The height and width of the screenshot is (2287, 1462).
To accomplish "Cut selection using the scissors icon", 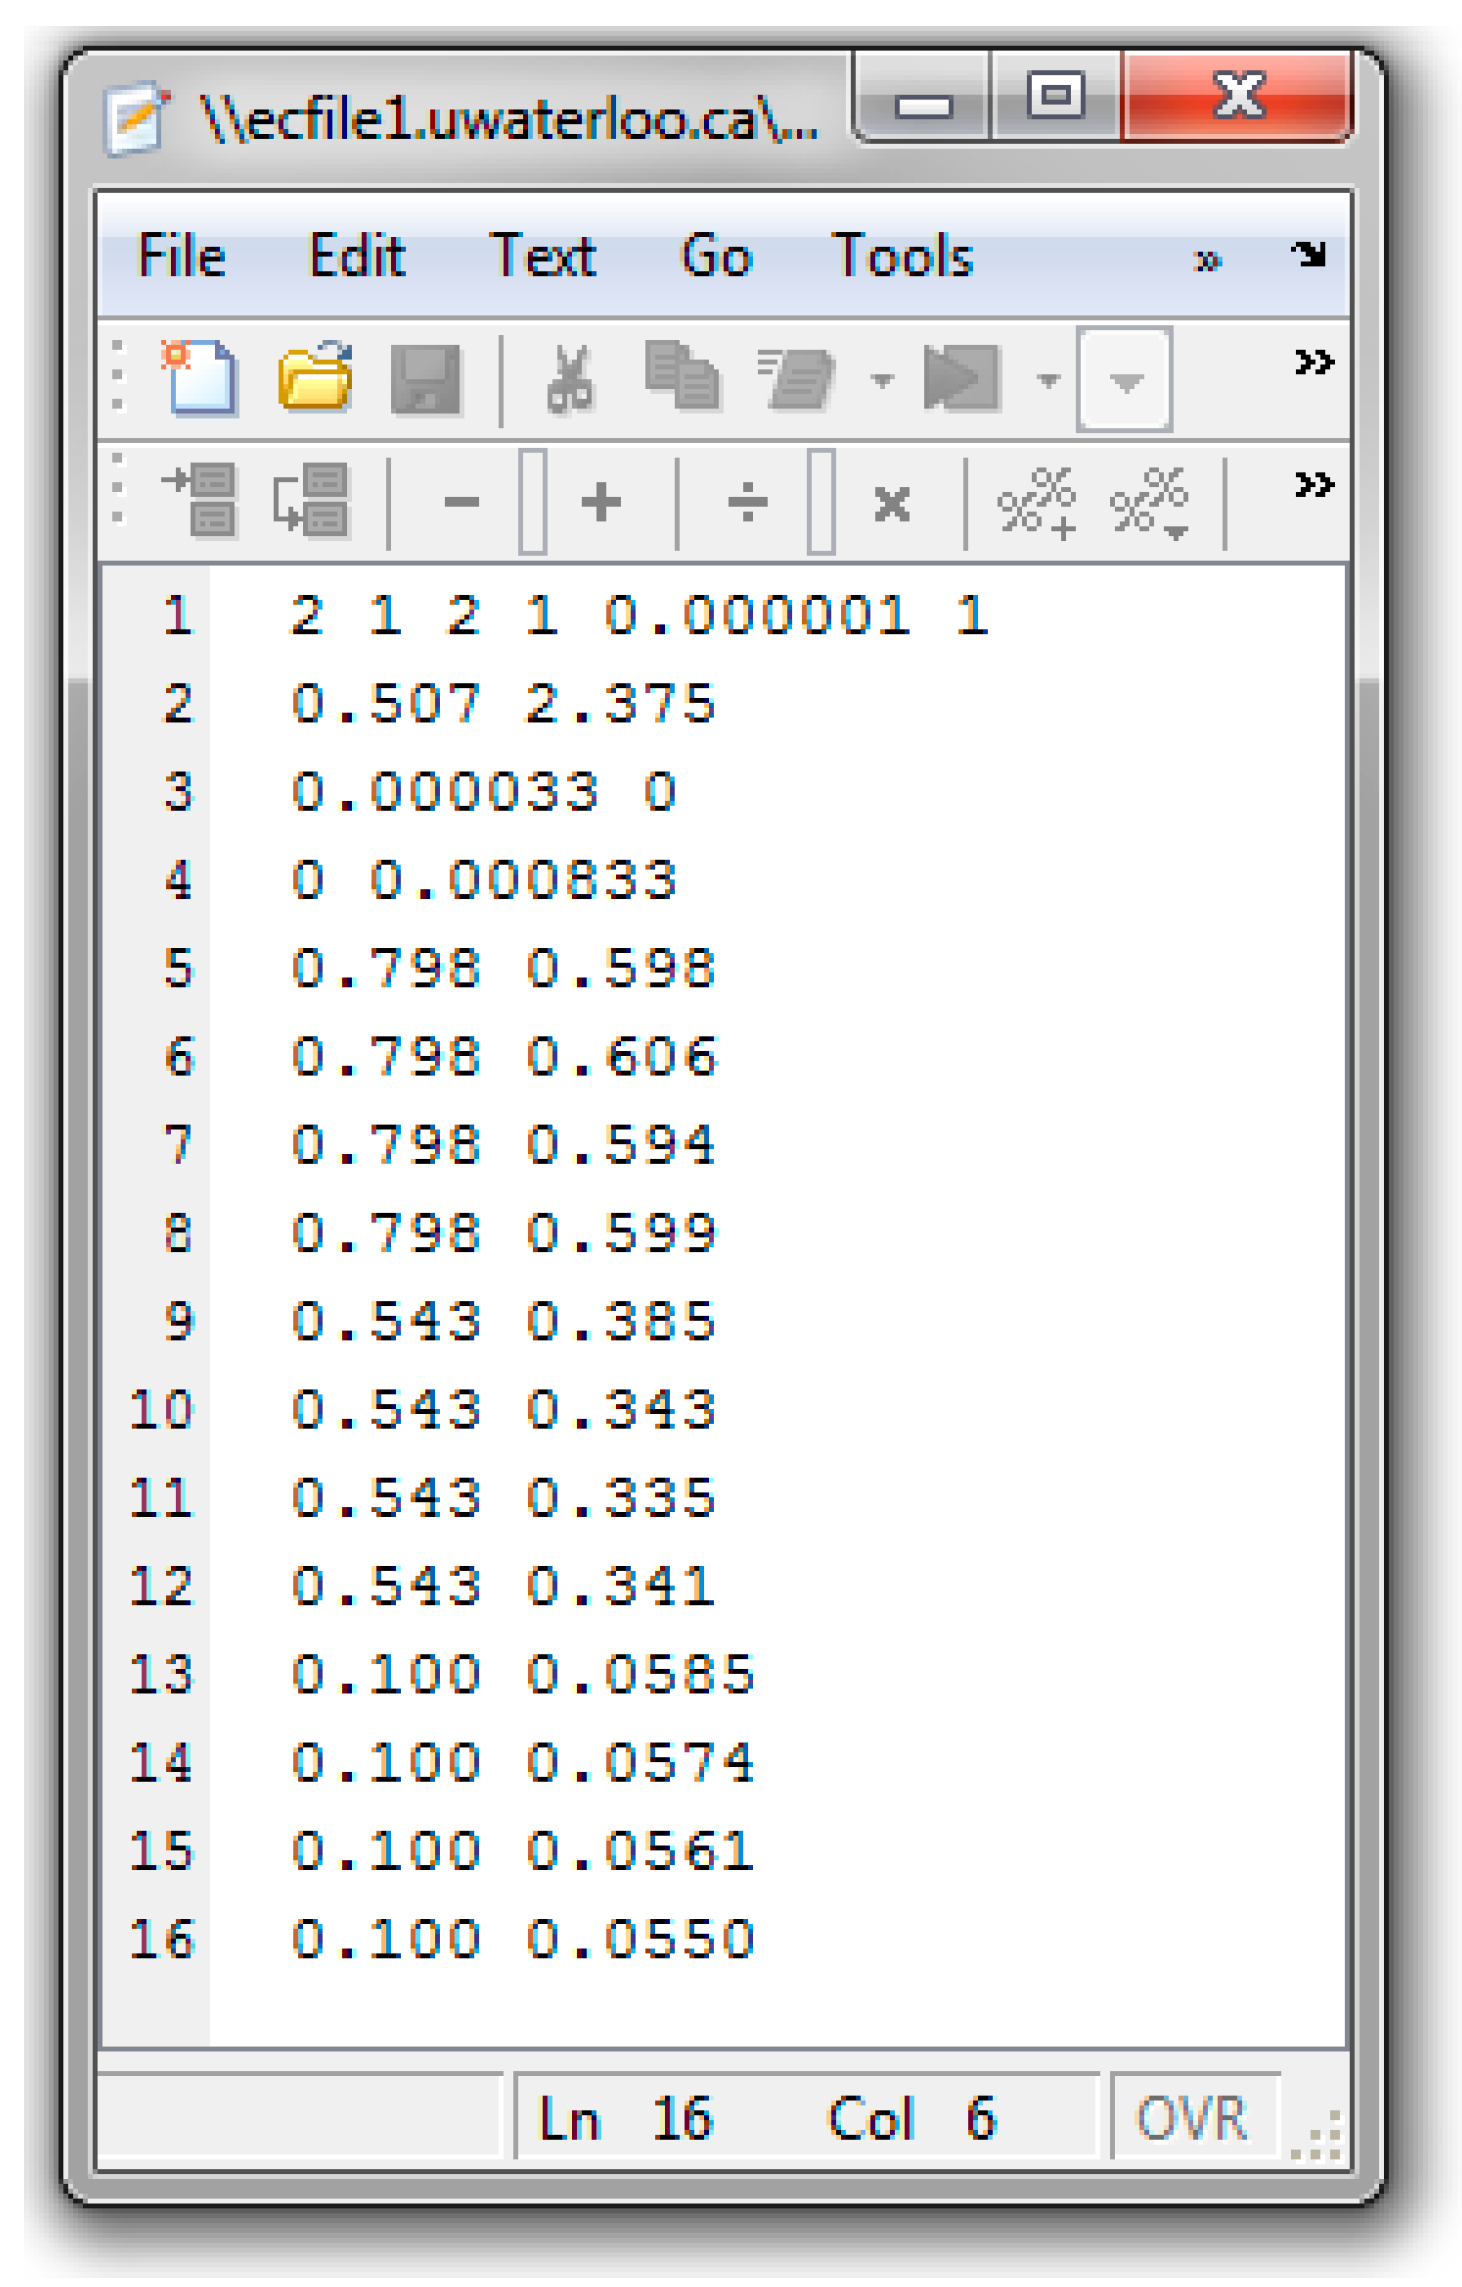I will [x=570, y=379].
